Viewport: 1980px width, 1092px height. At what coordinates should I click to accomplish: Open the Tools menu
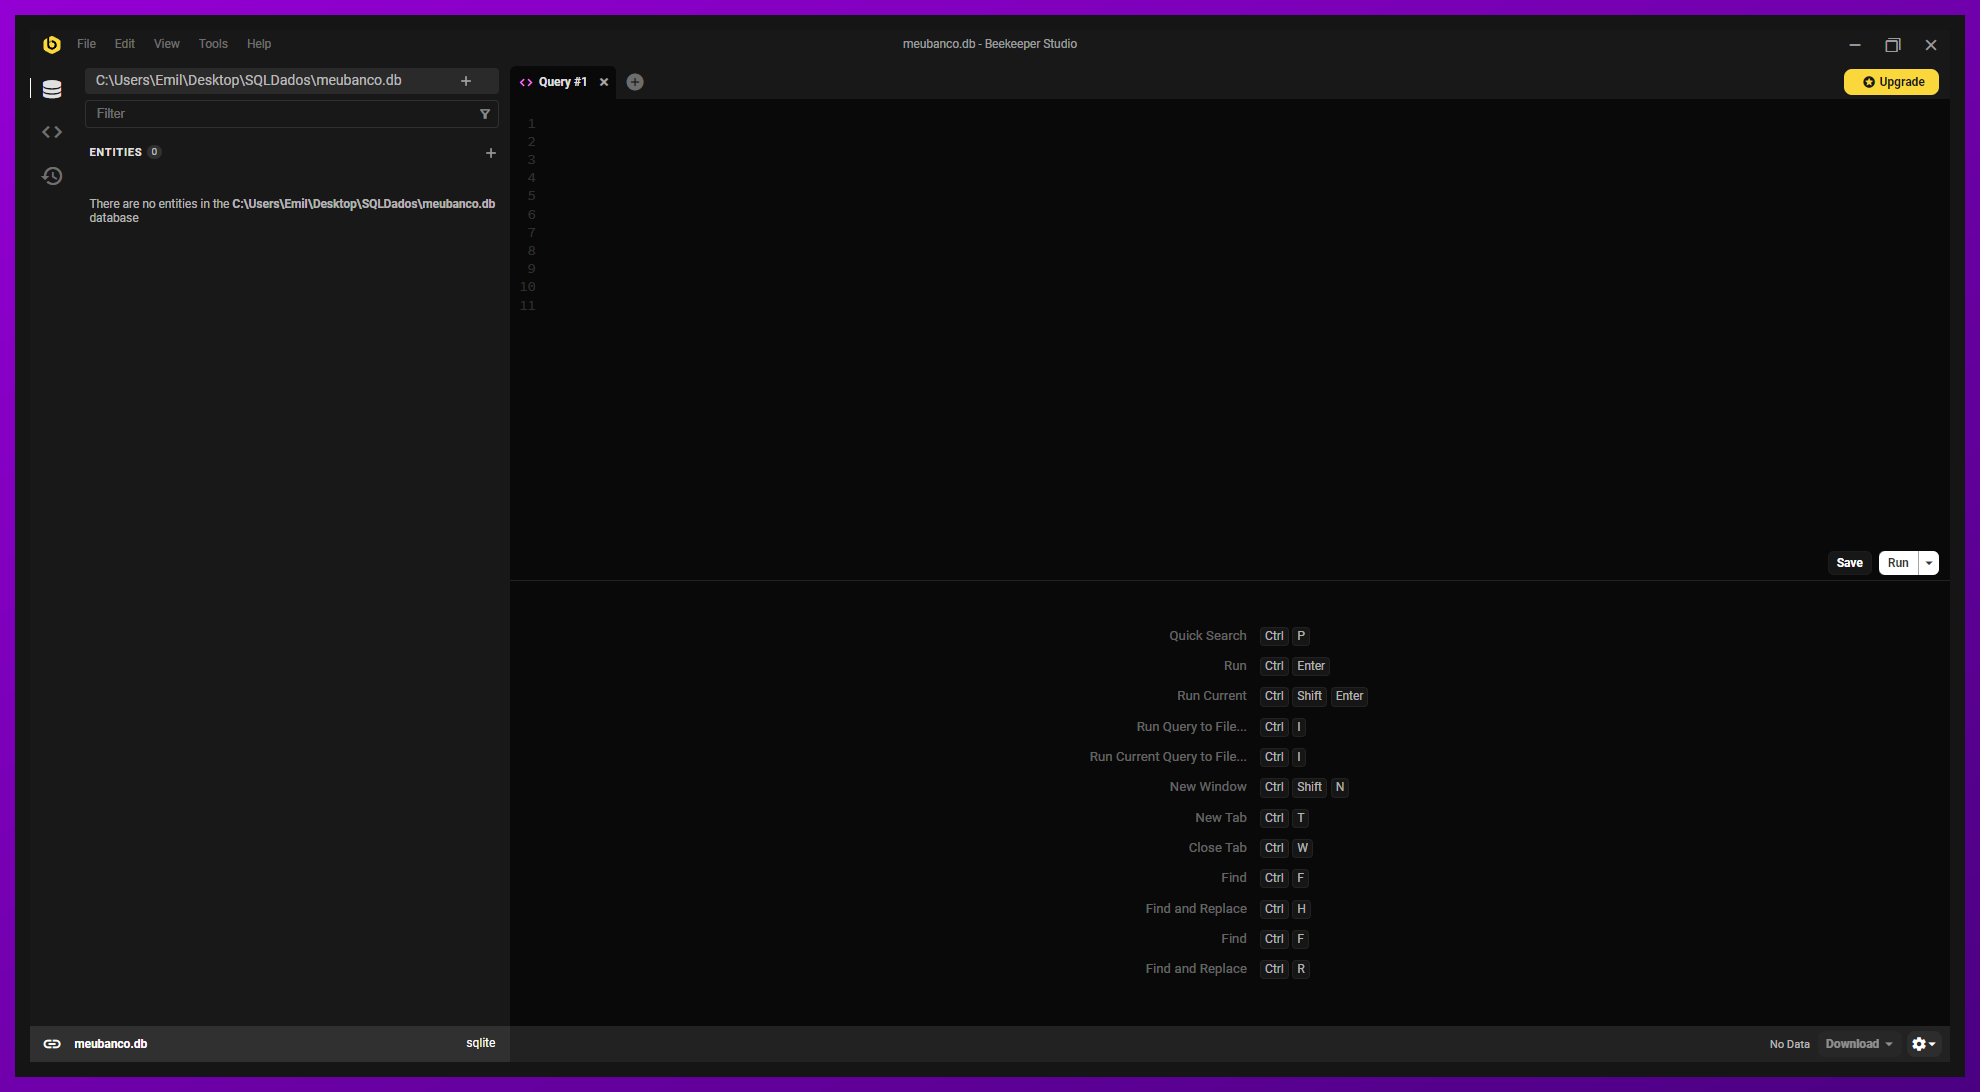pyautogui.click(x=213, y=44)
